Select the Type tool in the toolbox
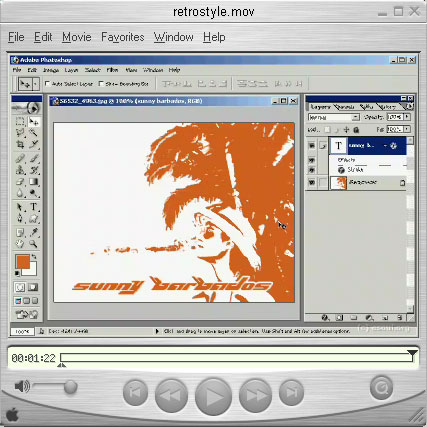Screen dimensions: 427x427 tap(33, 207)
